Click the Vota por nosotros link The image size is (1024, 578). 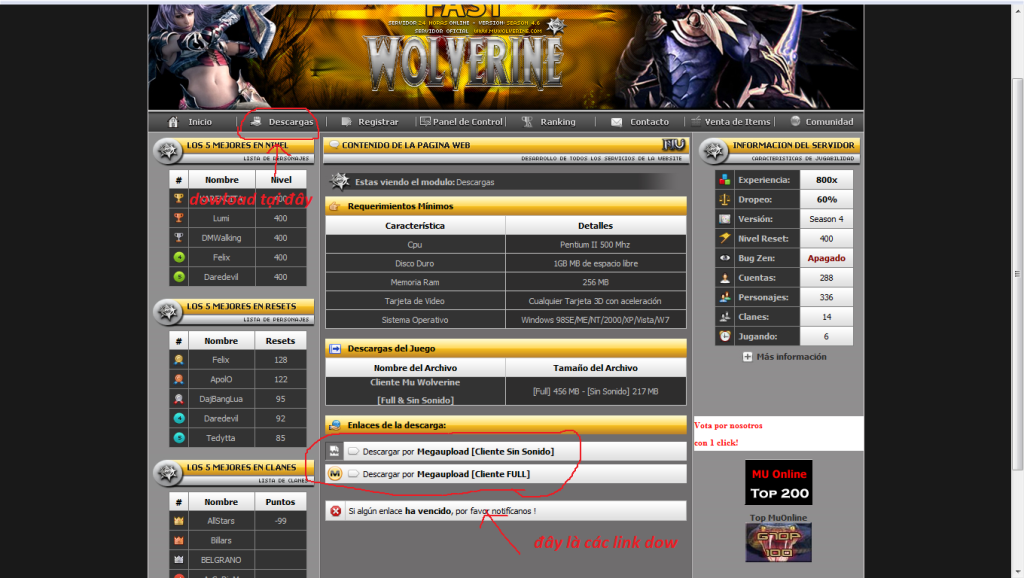728,434
